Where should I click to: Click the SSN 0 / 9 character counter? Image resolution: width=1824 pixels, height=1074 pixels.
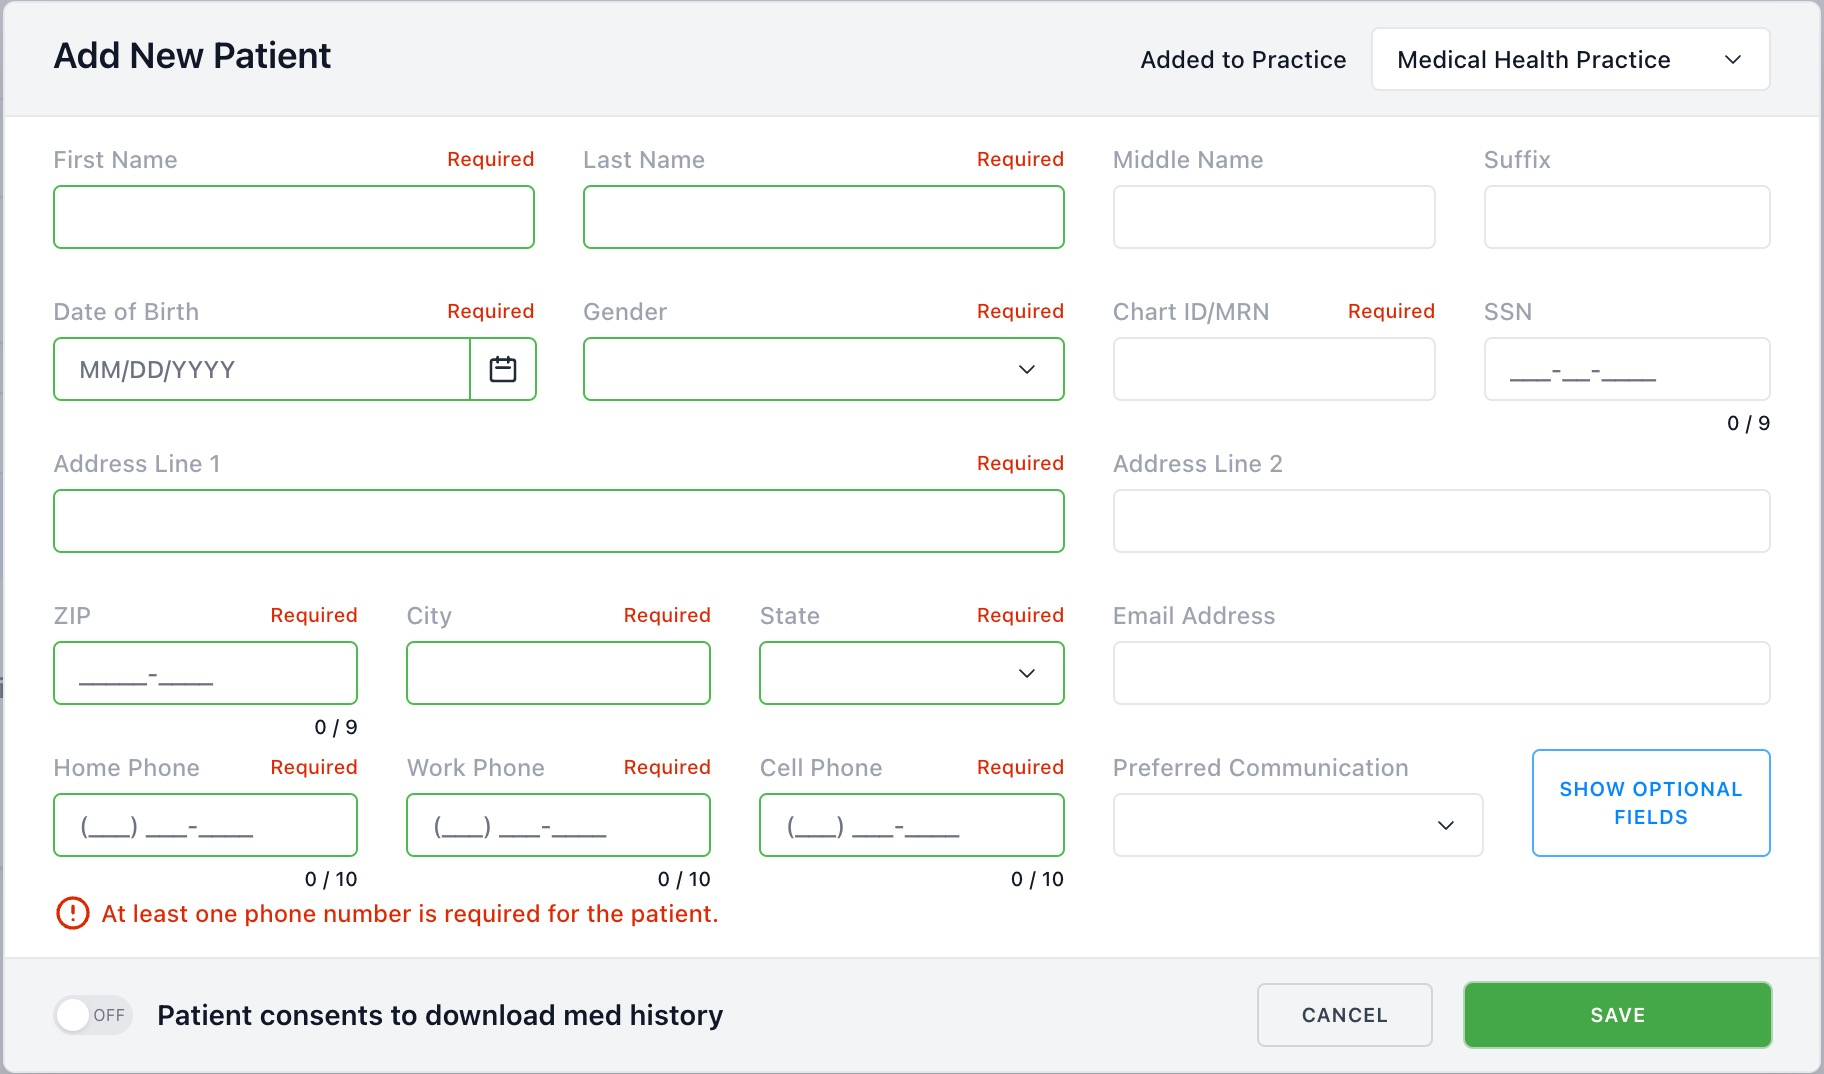click(x=1748, y=423)
